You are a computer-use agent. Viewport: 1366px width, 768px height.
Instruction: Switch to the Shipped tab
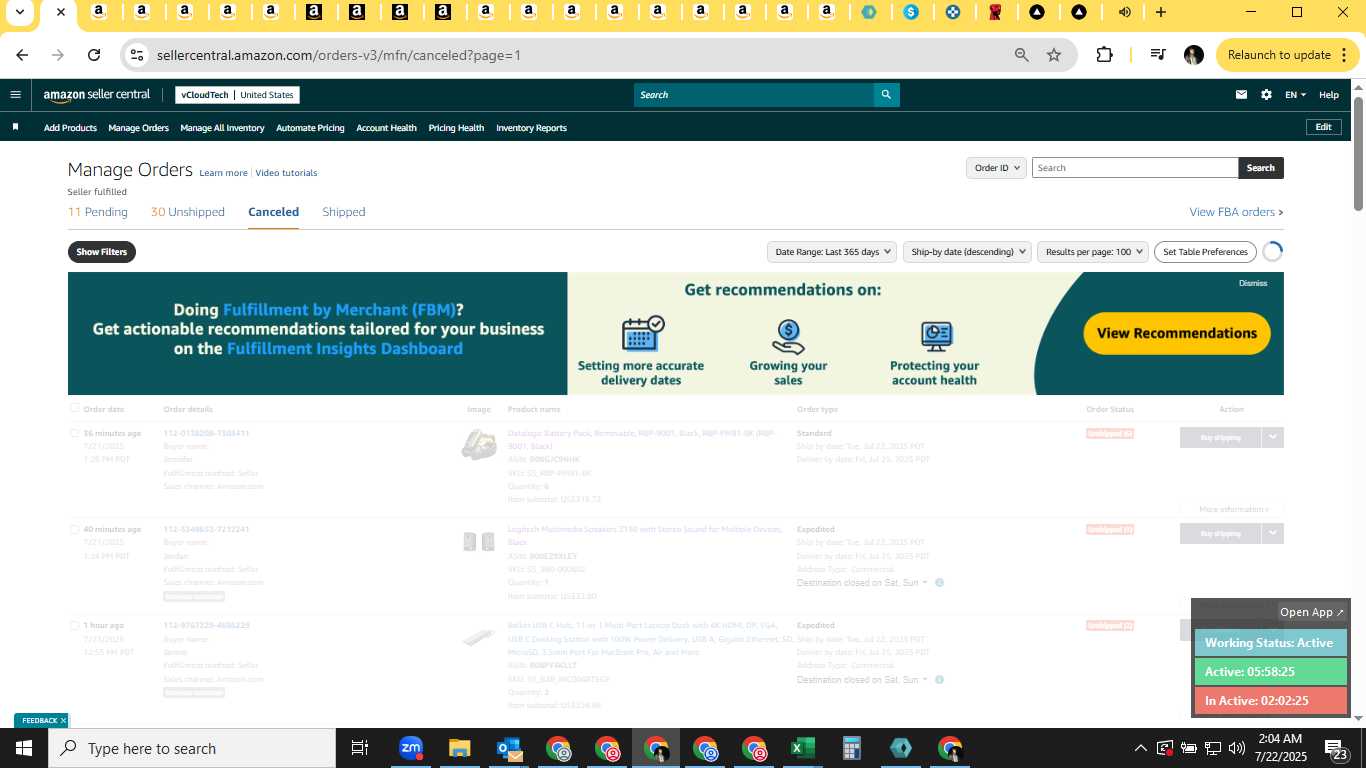point(344,212)
